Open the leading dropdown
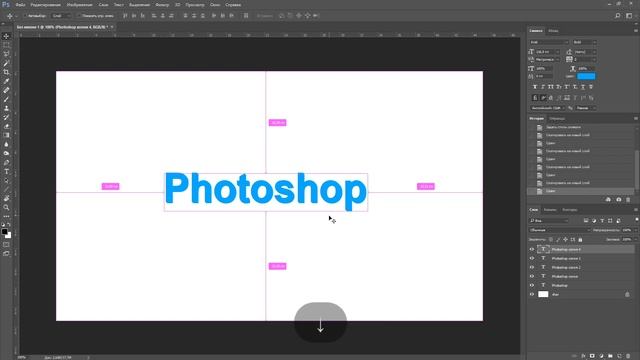Viewport: 640px width, 360px height. coord(585,52)
